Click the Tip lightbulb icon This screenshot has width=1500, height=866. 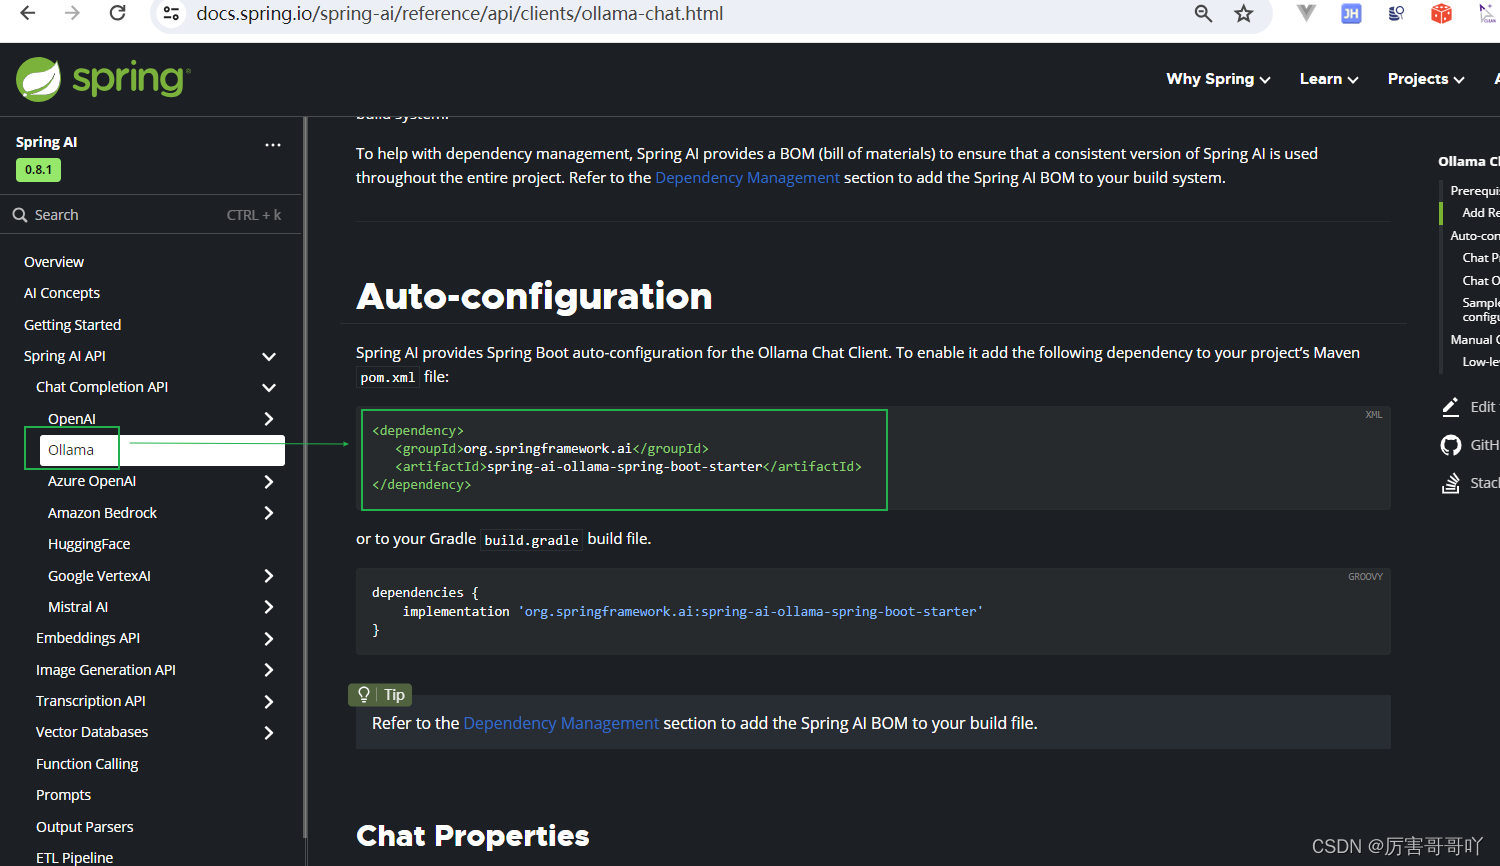[364, 694]
